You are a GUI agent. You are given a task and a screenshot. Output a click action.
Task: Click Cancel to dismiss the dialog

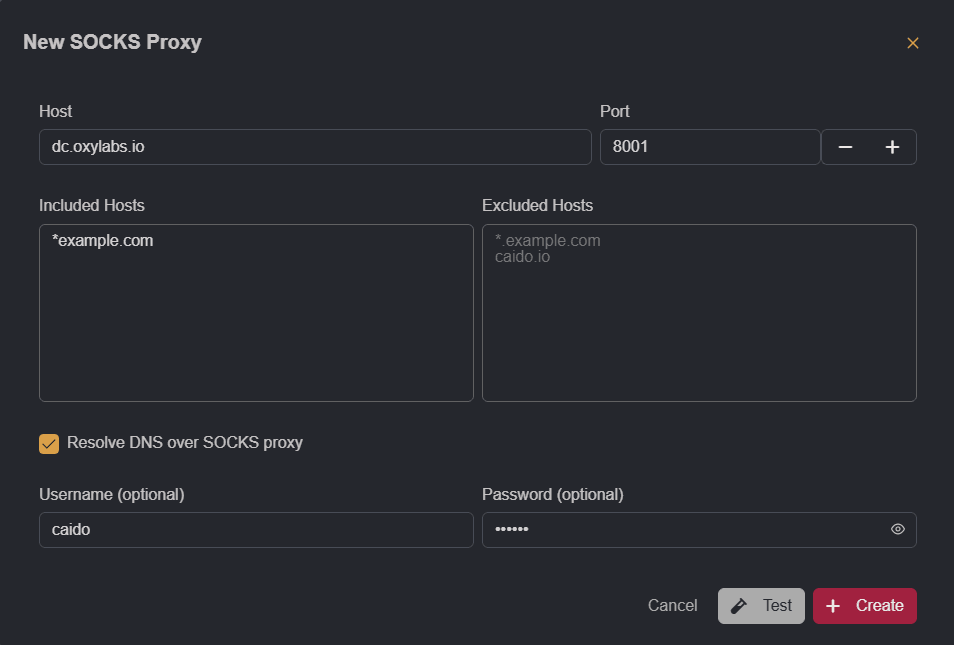pos(672,605)
